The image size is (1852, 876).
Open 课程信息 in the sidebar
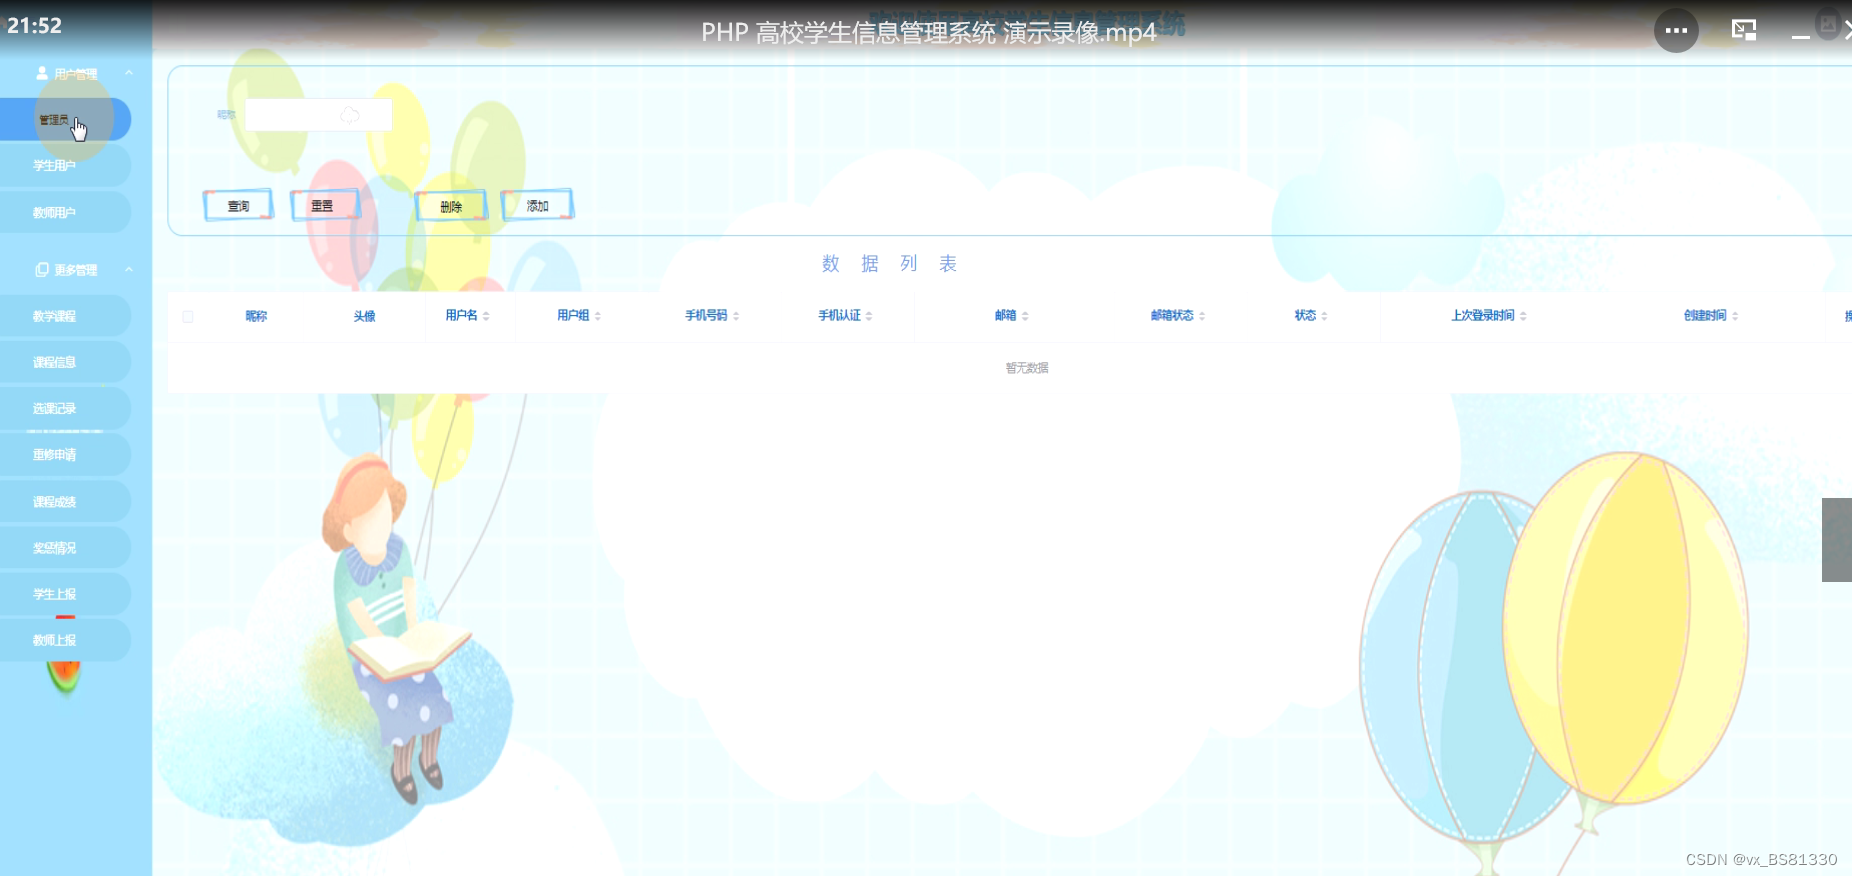pyautogui.click(x=65, y=362)
